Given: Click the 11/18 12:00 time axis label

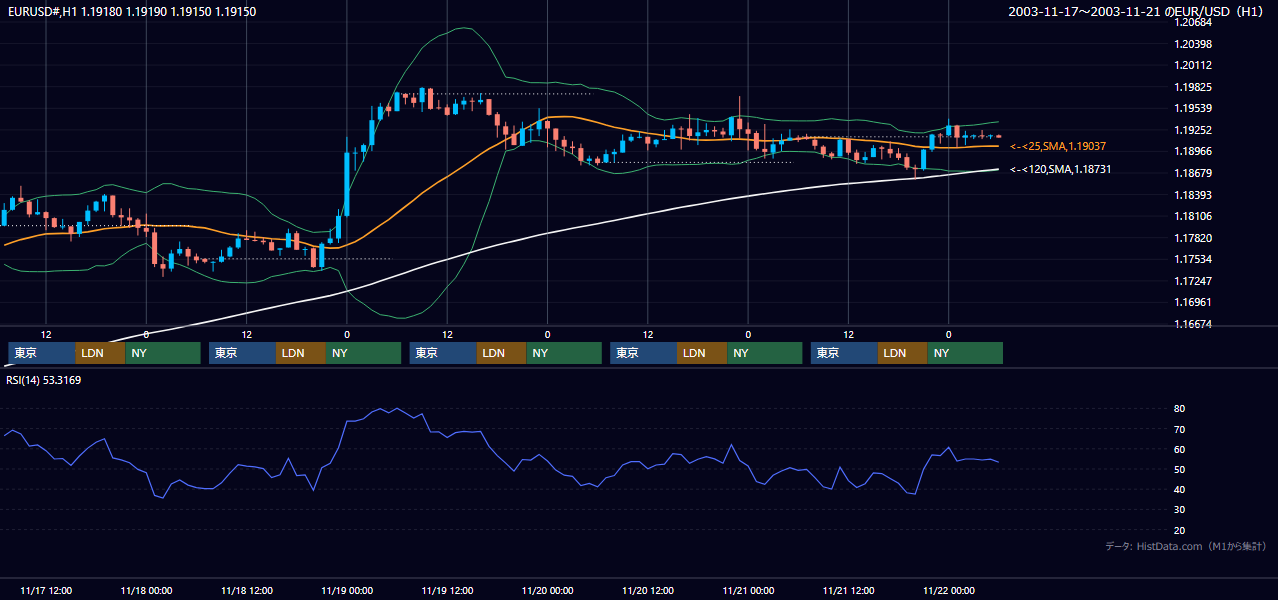Looking at the screenshot, I should (246, 591).
